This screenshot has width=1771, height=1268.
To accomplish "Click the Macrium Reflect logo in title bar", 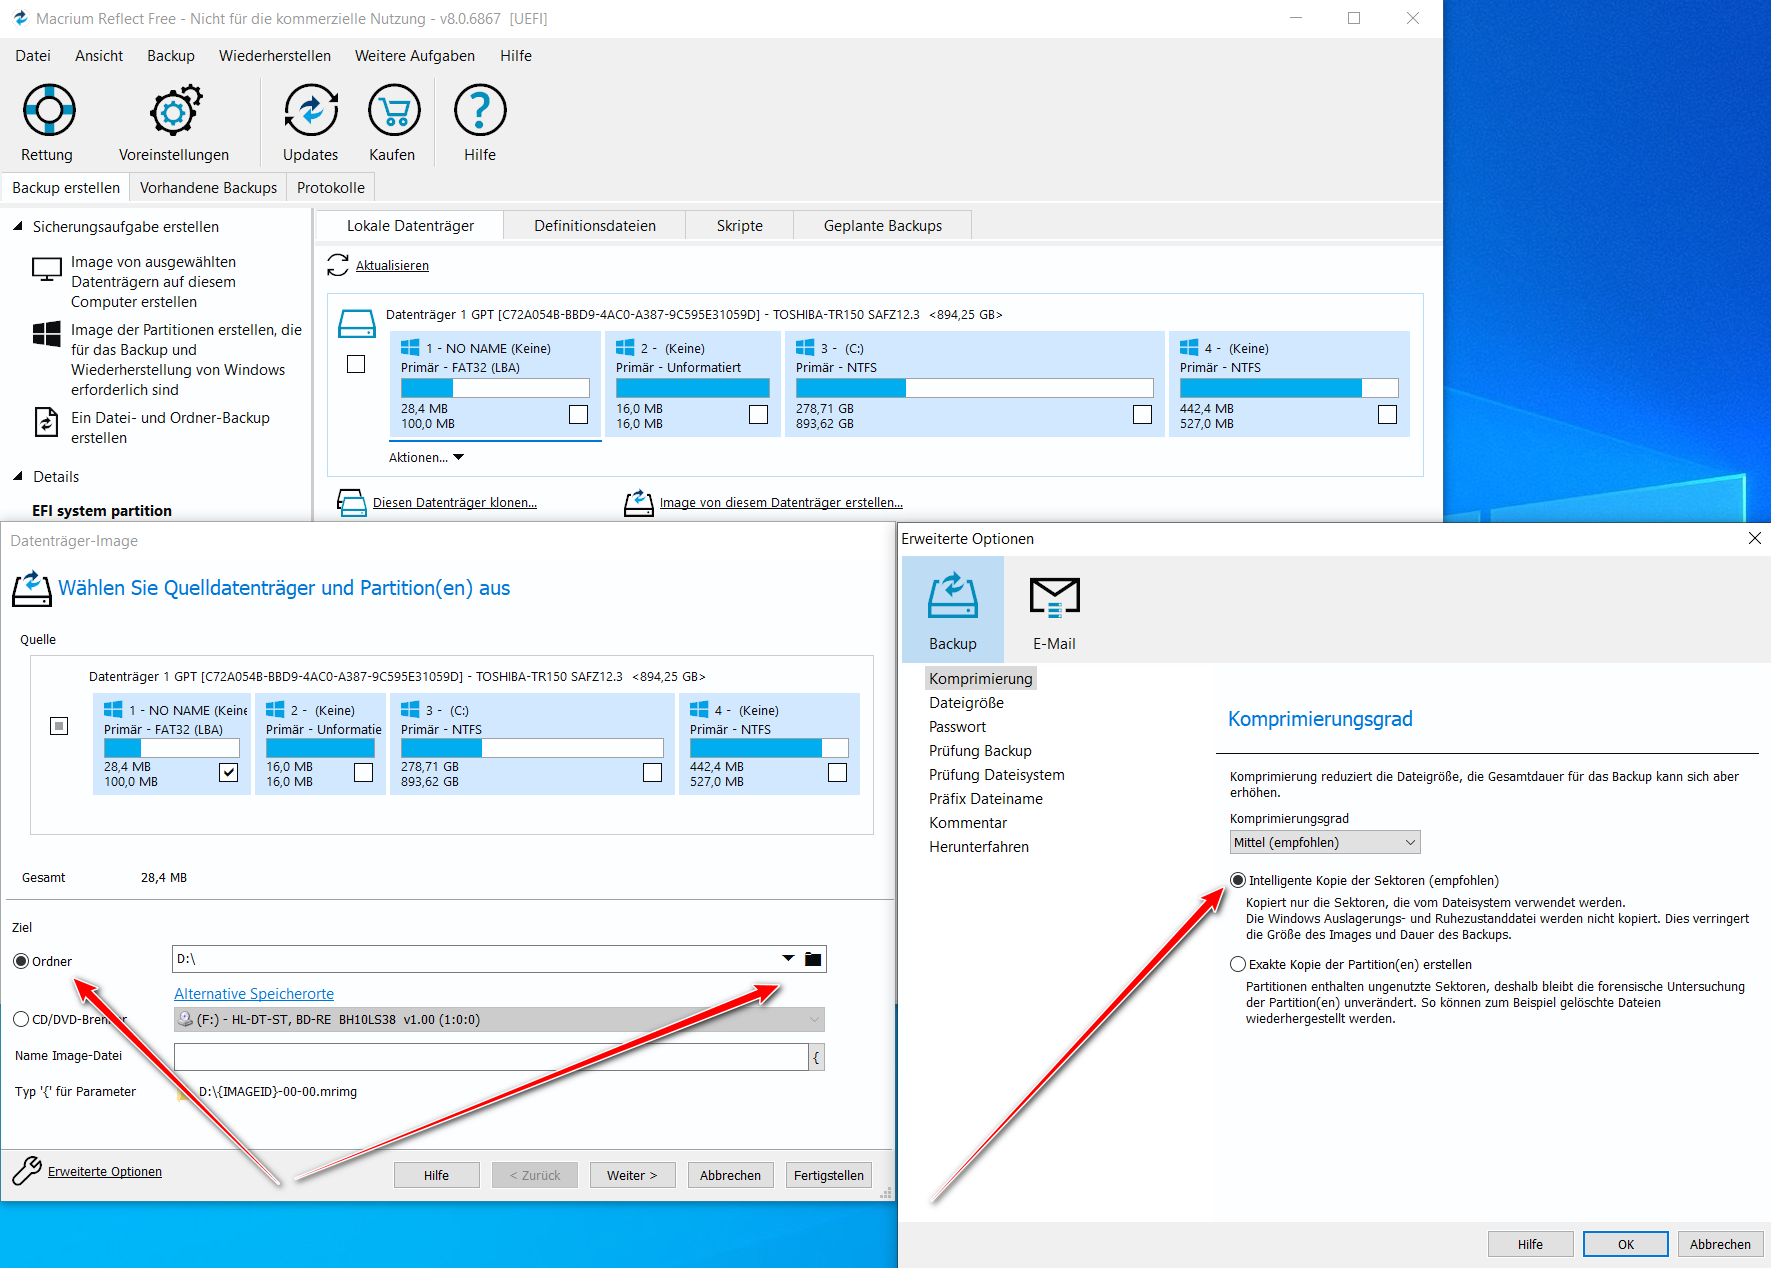I will (x=20, y=18).
